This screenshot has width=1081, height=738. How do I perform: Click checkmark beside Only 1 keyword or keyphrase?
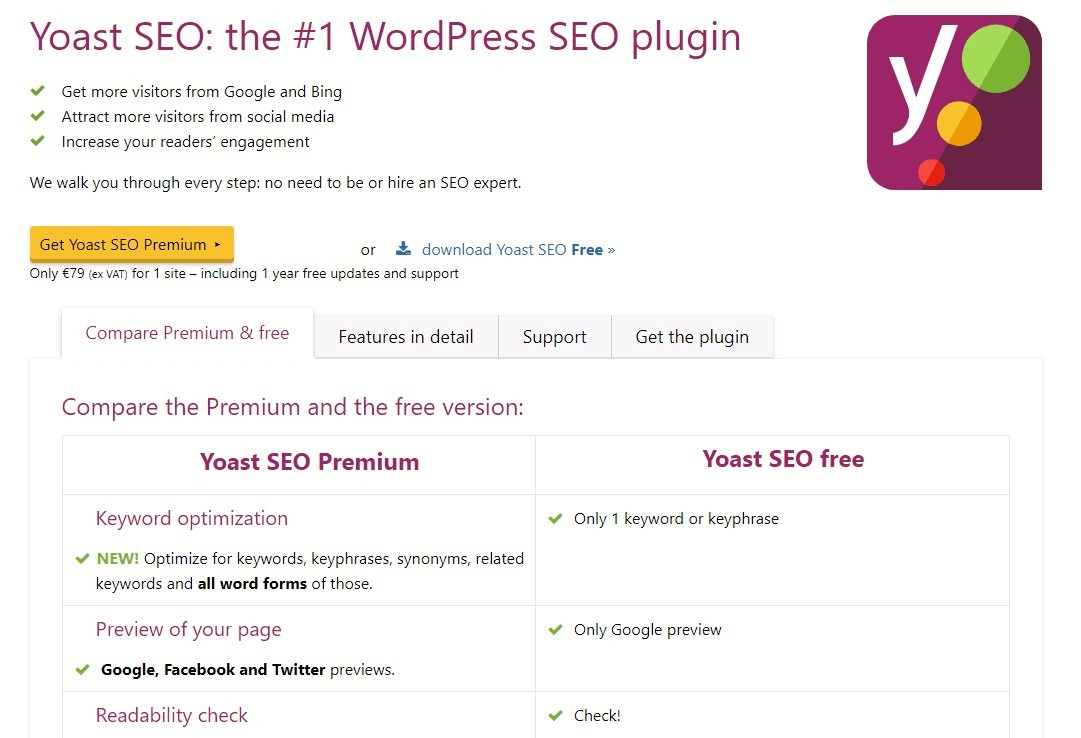(x=555, y=519)
